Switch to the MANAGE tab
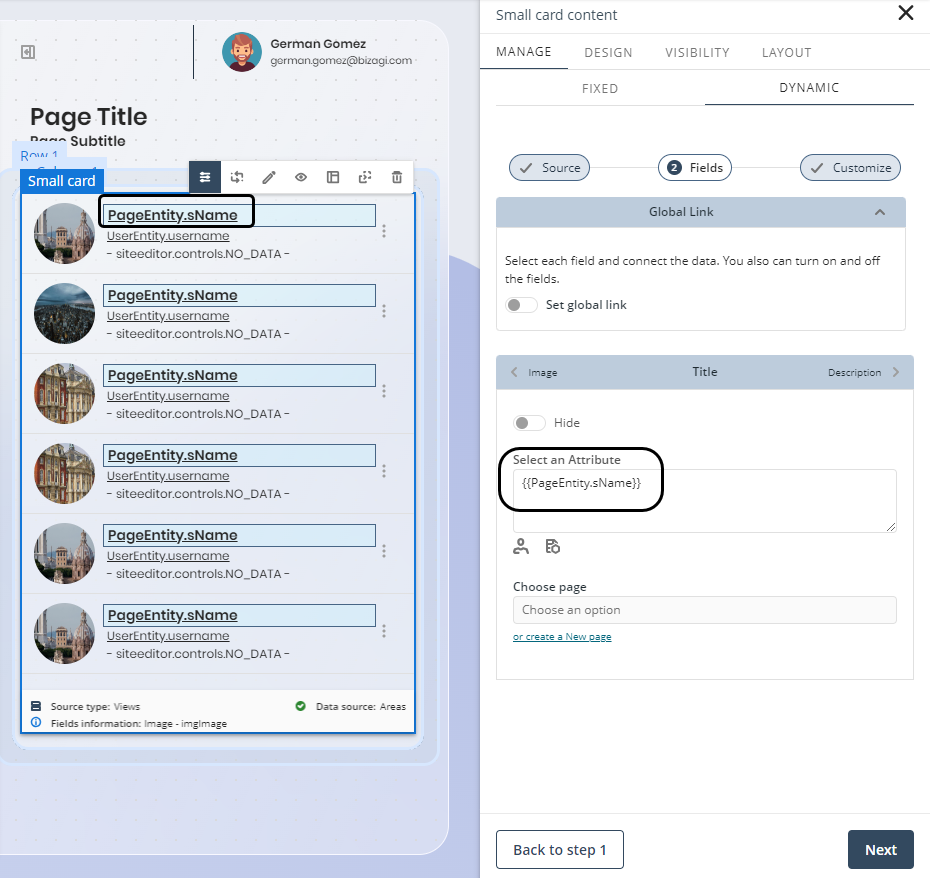Image resolution: width=930 pixels, height=878 pixels. pos(524,52)
